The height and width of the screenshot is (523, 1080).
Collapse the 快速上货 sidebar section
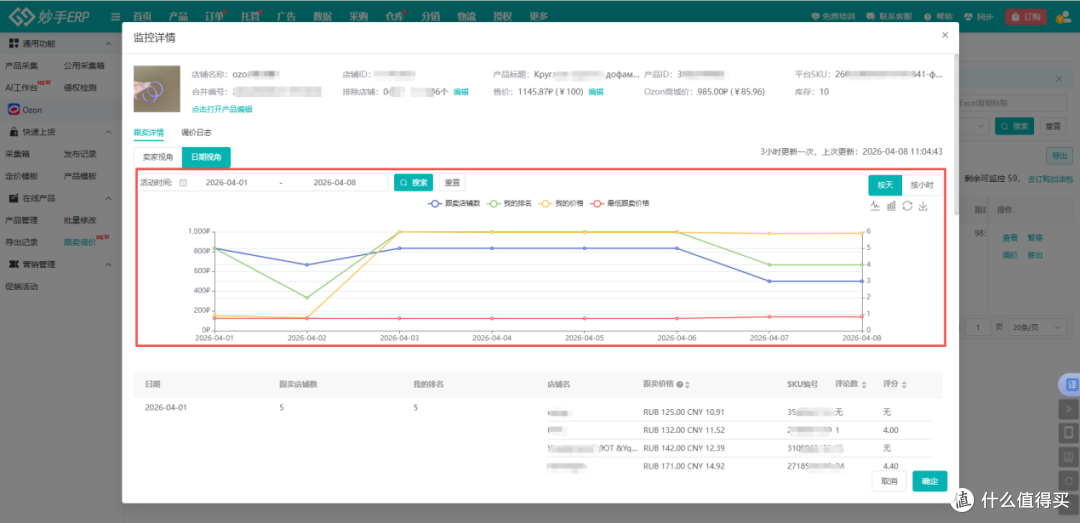107,132
